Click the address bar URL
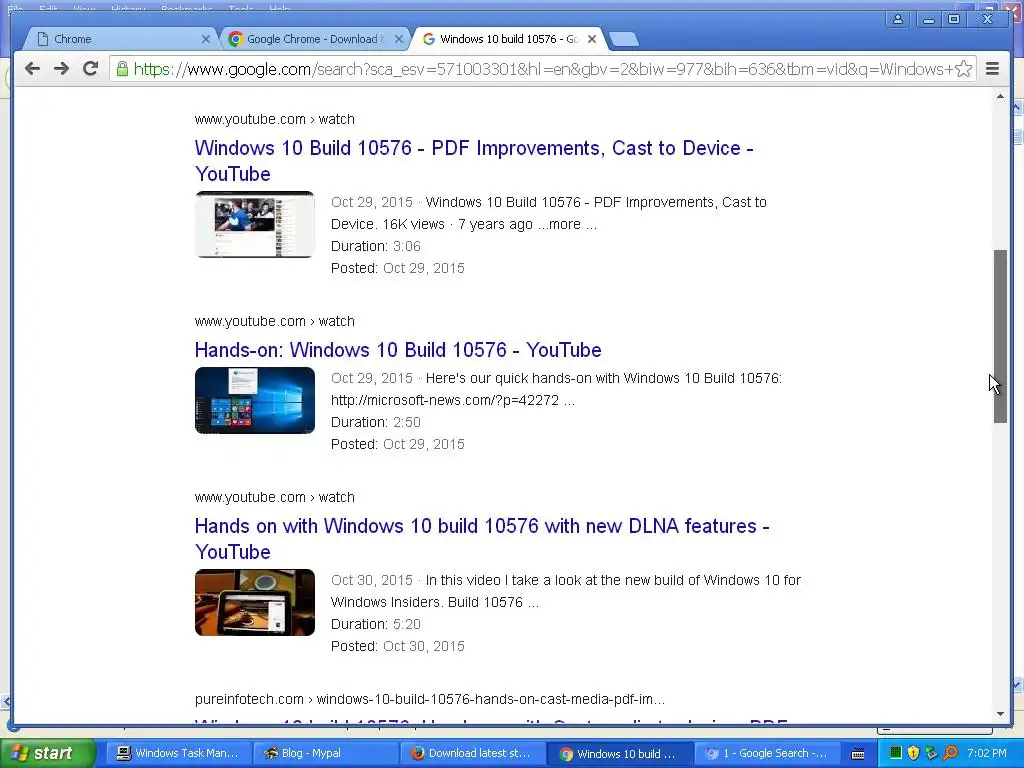This screenshot has width=1024, height=768. [x=542, y=69]
